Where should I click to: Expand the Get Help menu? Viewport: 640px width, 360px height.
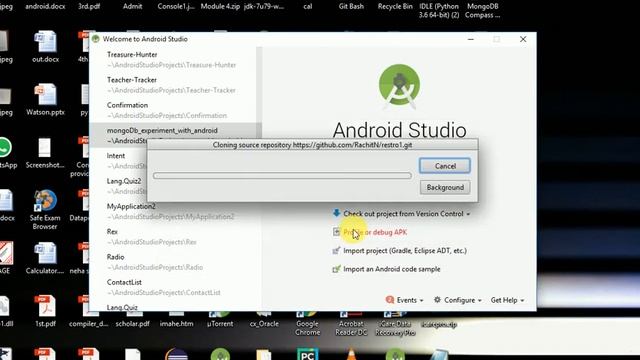(x=507, y=300)
